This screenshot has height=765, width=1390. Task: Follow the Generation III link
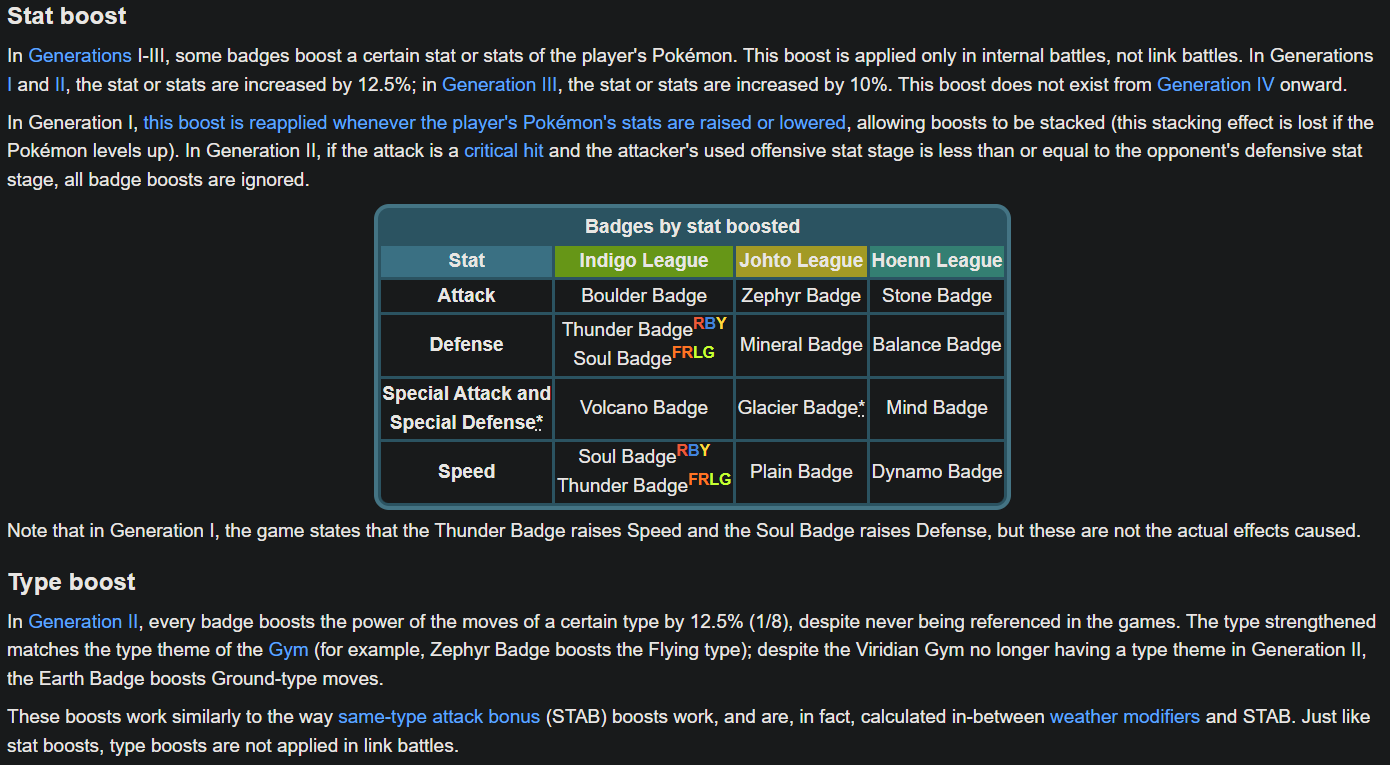point(500,85)
